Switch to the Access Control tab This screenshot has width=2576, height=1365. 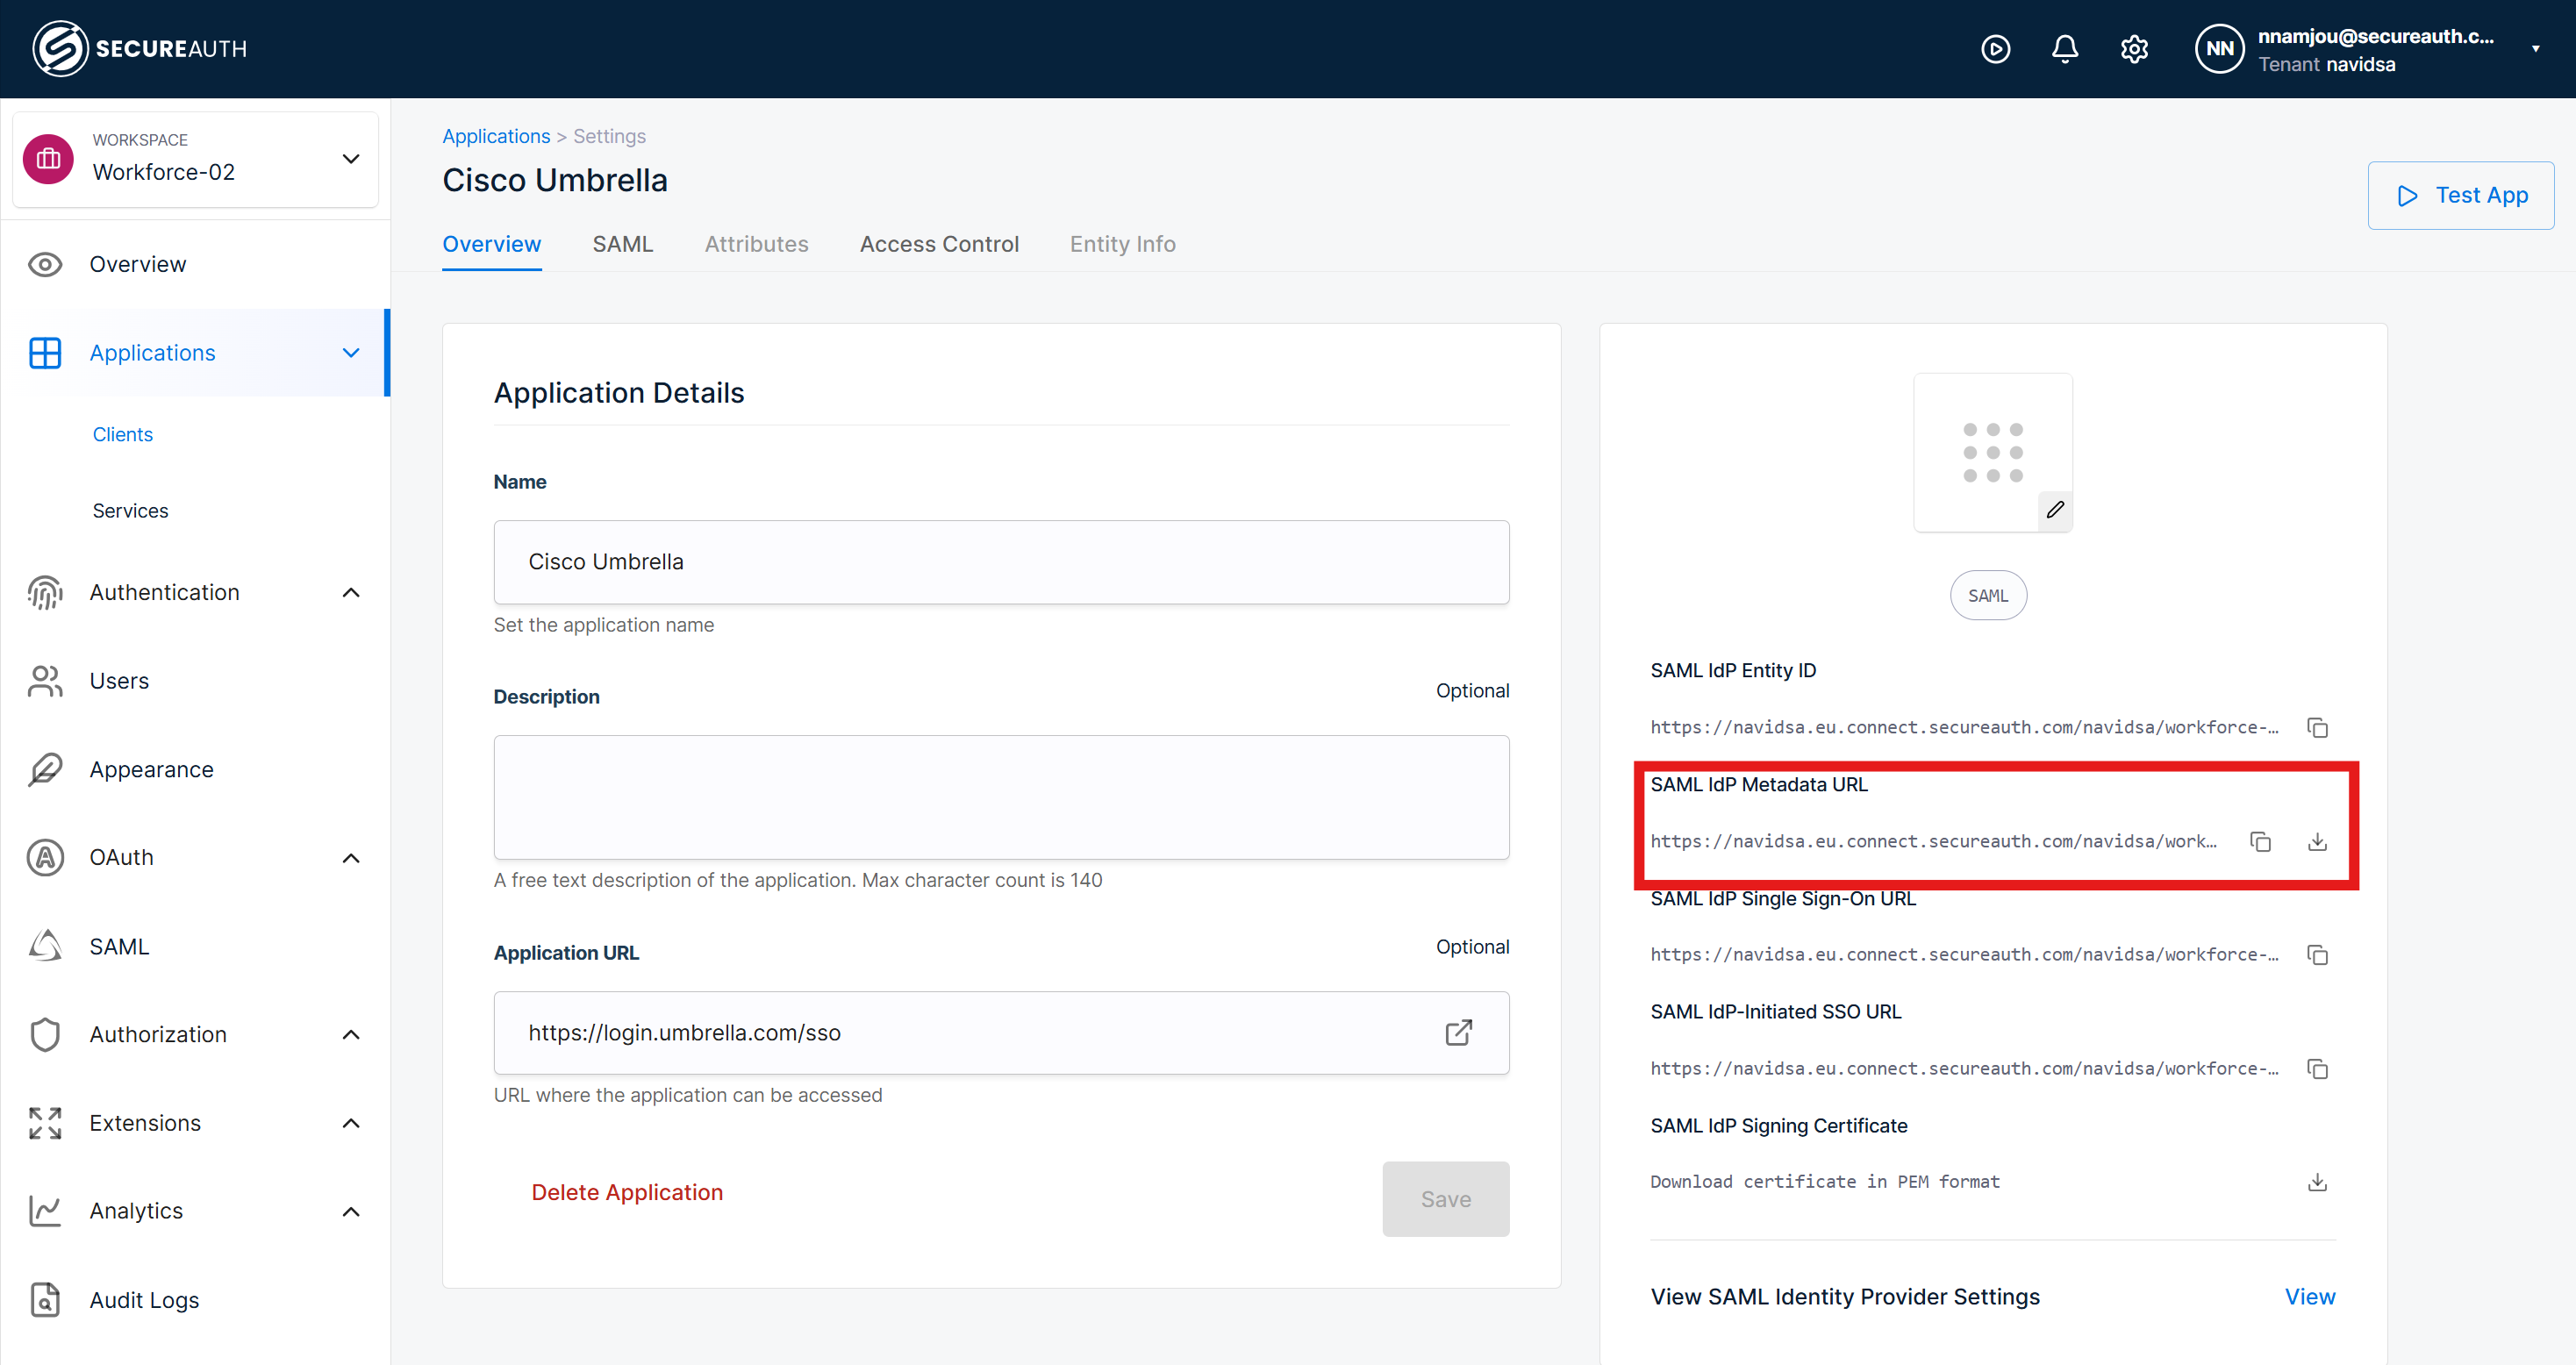point(939,244)
